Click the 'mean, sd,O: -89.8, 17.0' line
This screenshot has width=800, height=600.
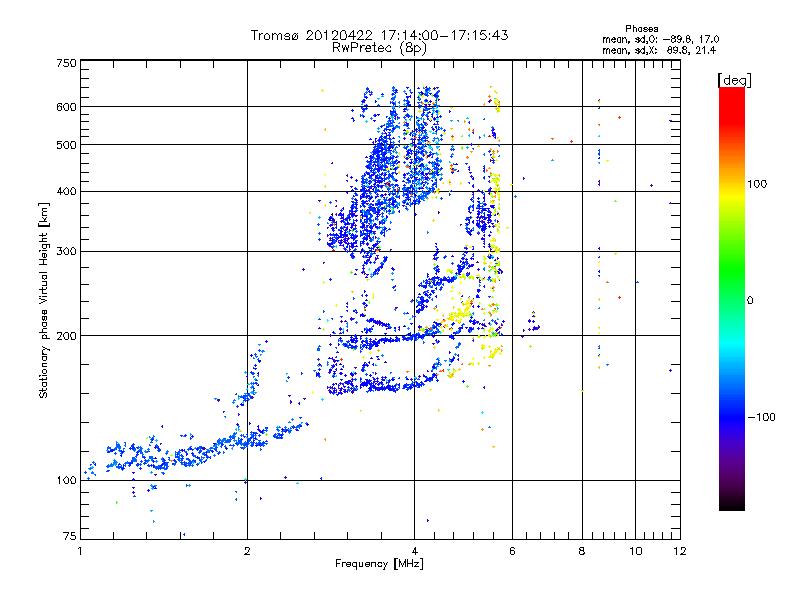(661, 39)
